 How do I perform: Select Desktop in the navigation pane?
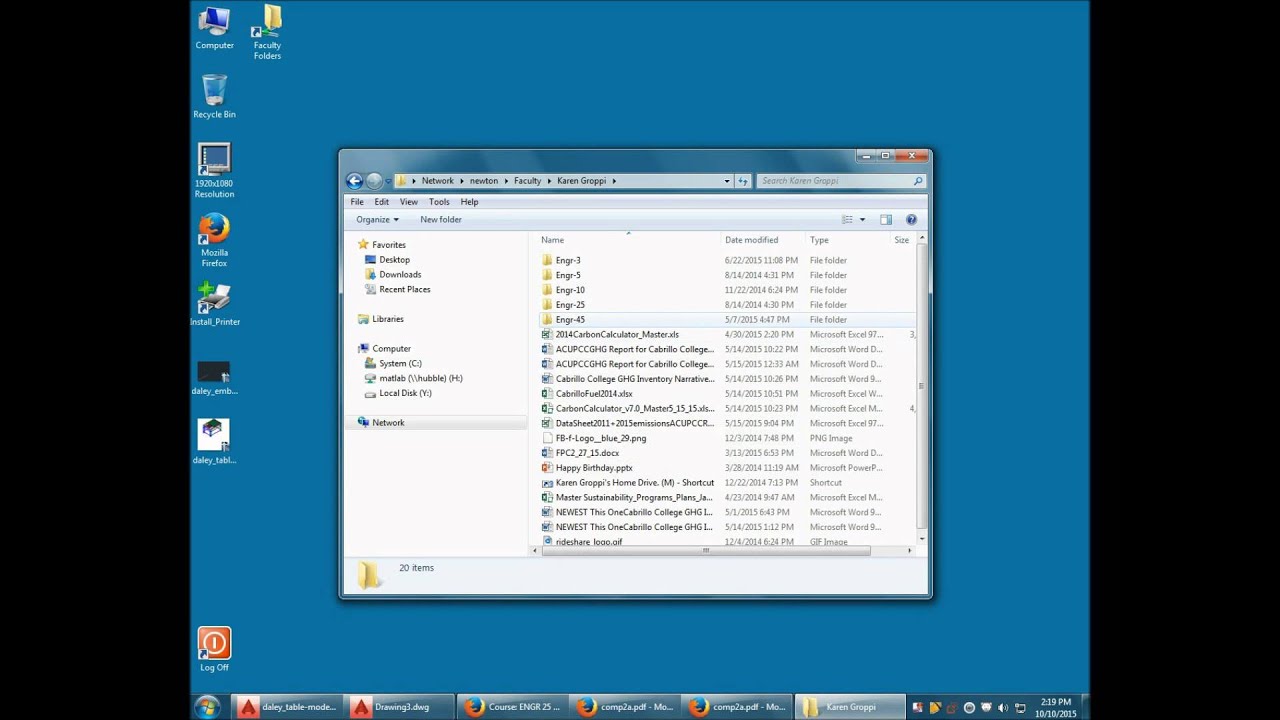tap(394, 260)
